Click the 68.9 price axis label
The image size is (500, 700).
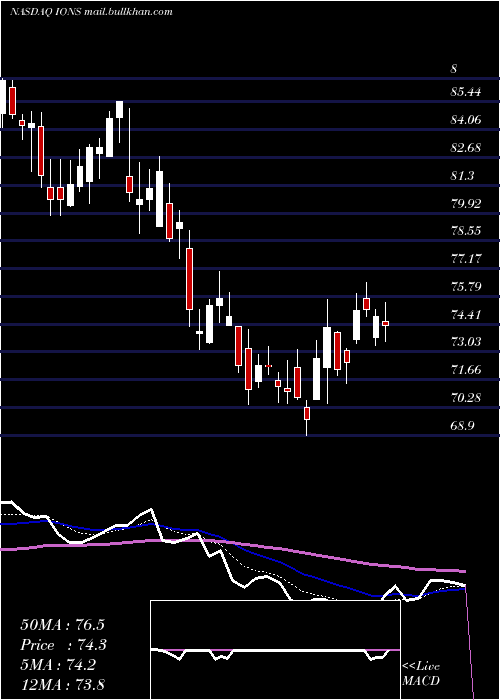(x=462, y=425)
